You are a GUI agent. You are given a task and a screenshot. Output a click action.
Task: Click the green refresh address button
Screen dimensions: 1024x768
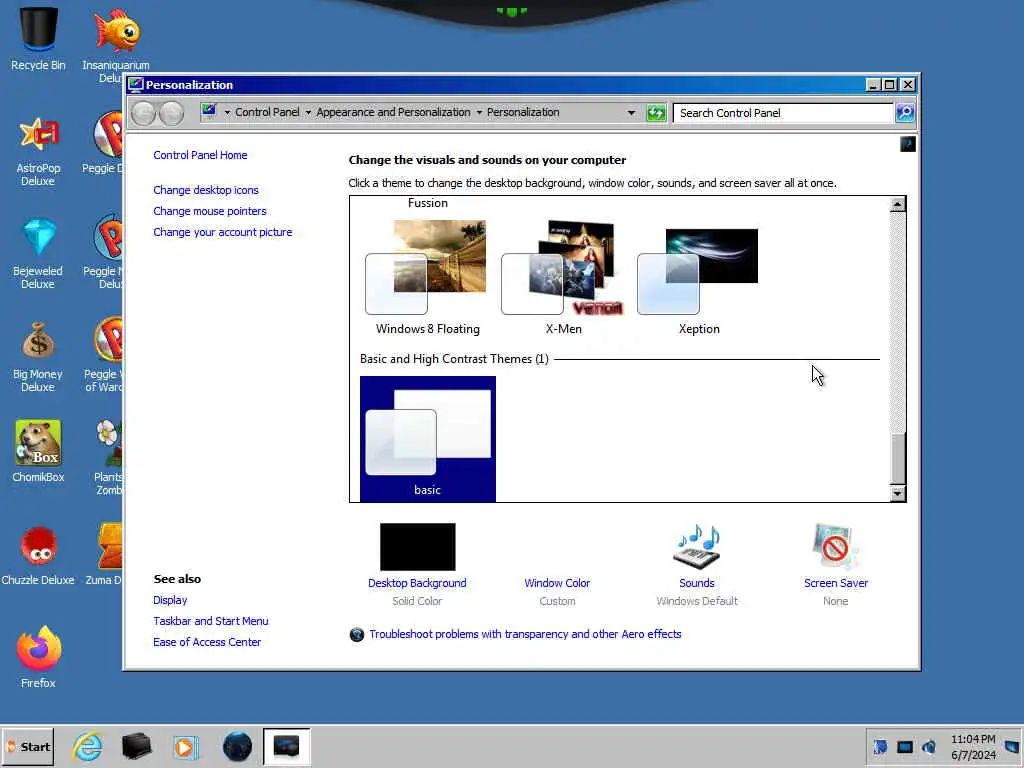656,113
